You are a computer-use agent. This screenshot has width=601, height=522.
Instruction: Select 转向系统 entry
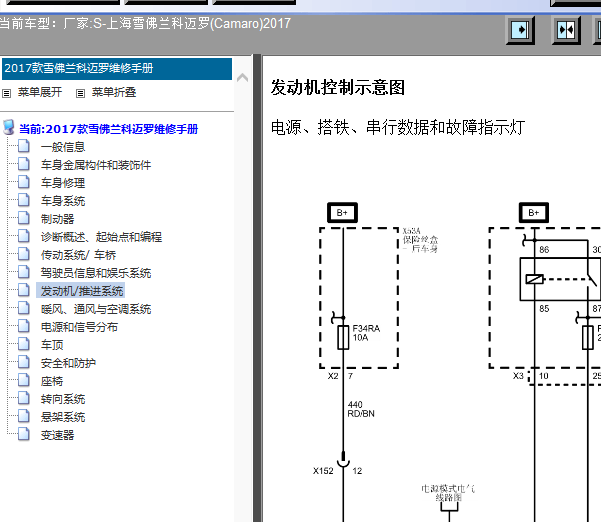click(x=63, y=399)
